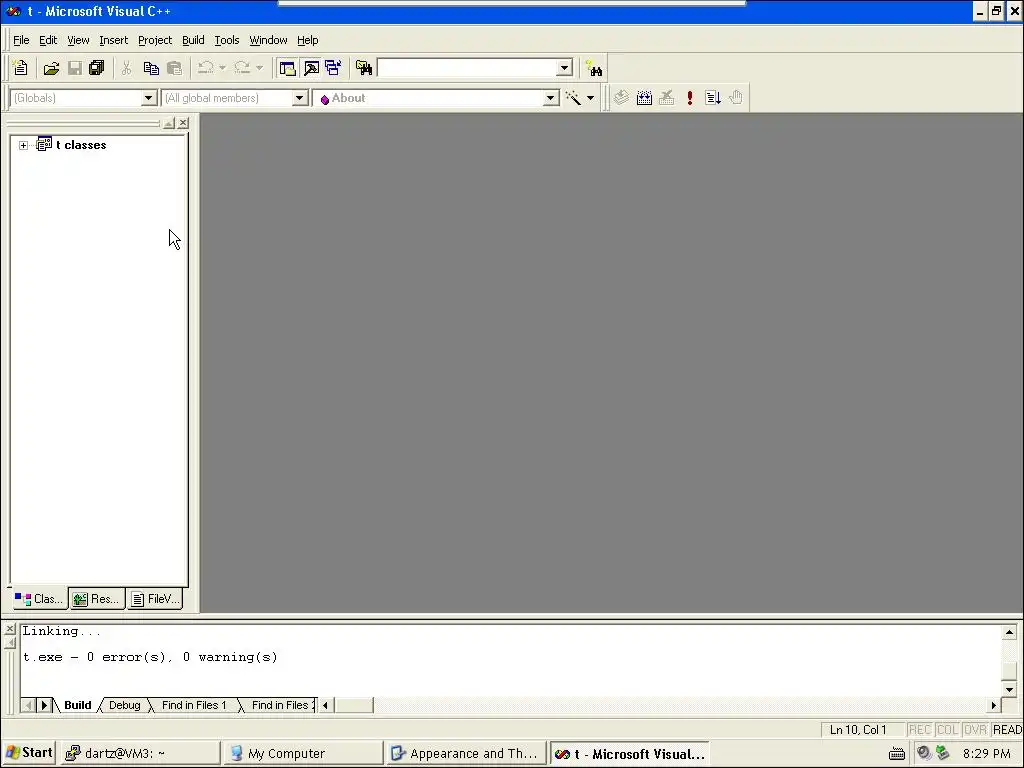Close the output pane with X button

point(10,630)
